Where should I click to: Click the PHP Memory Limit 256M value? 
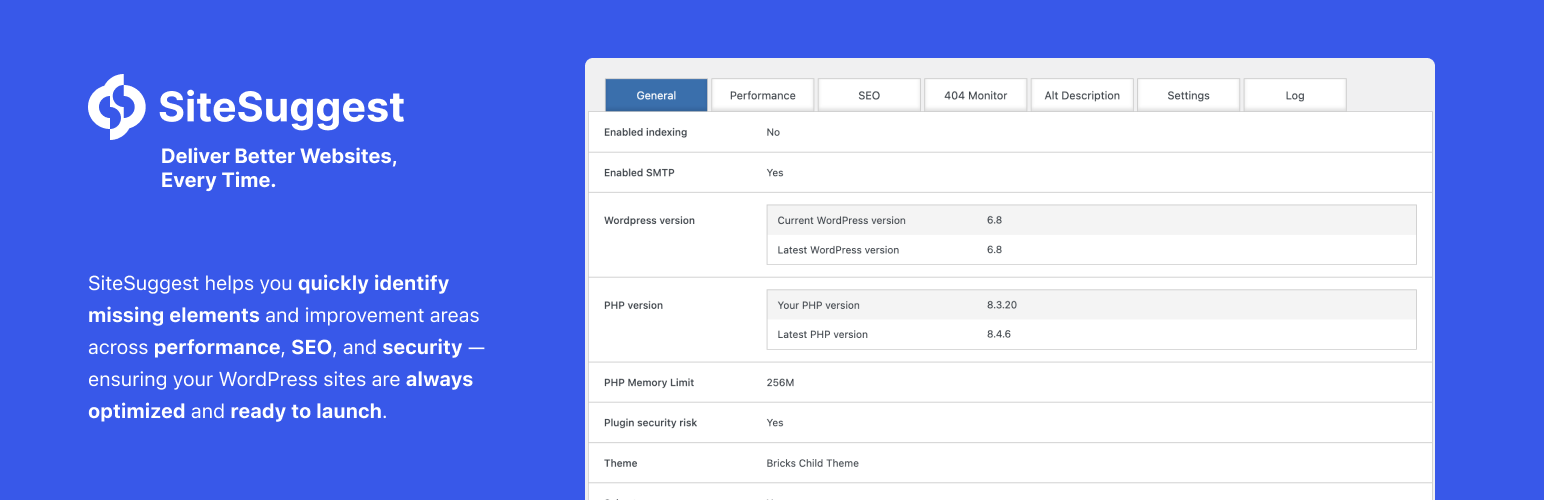[x=780, y=382]
